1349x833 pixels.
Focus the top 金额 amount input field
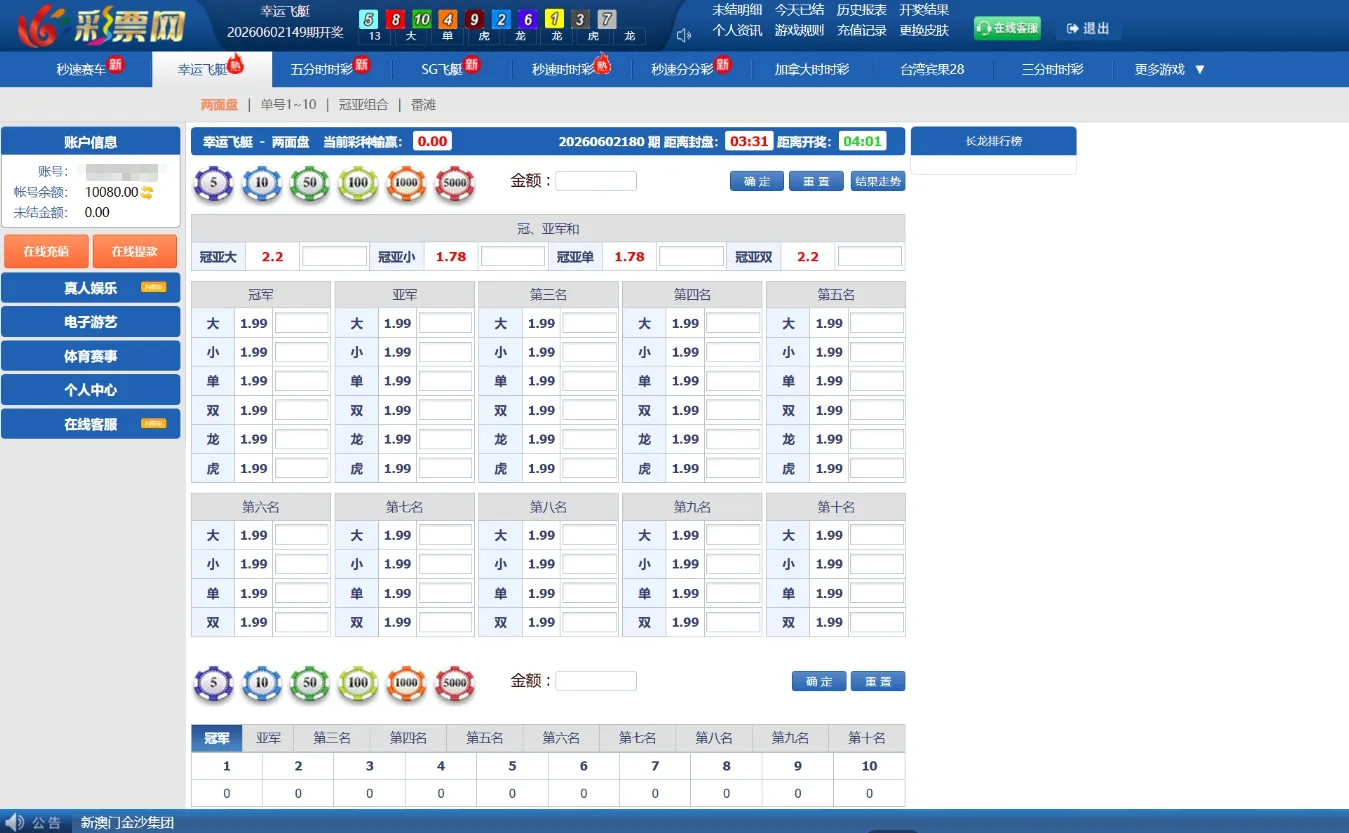point(596,181)
